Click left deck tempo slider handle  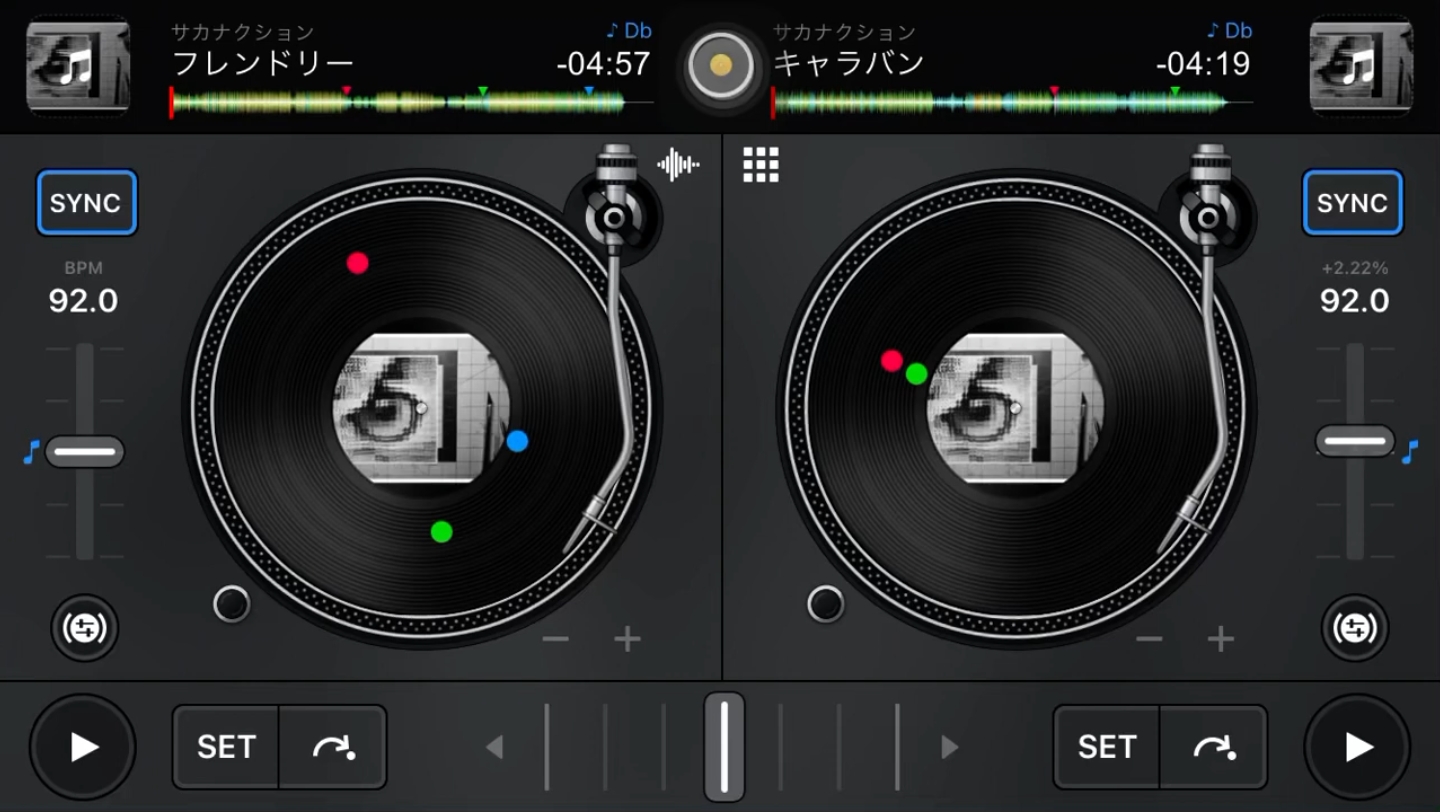click(85, 452)
